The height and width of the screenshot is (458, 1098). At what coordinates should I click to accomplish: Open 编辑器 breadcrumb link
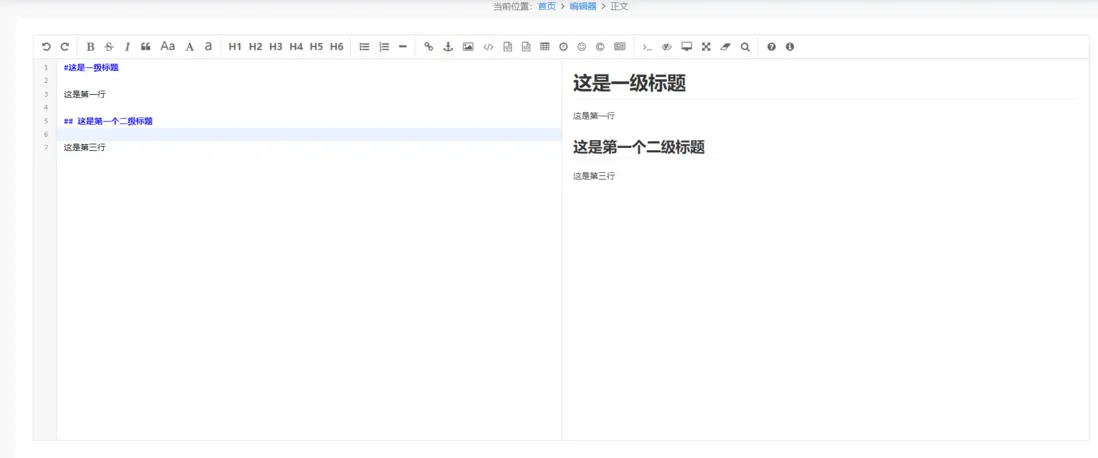pyautogui.click(x=582, y=6)
